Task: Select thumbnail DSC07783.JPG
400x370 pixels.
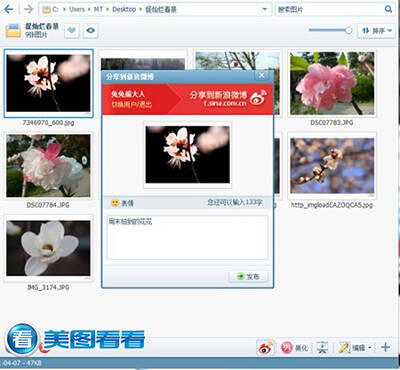Action: tap(332, 84)
